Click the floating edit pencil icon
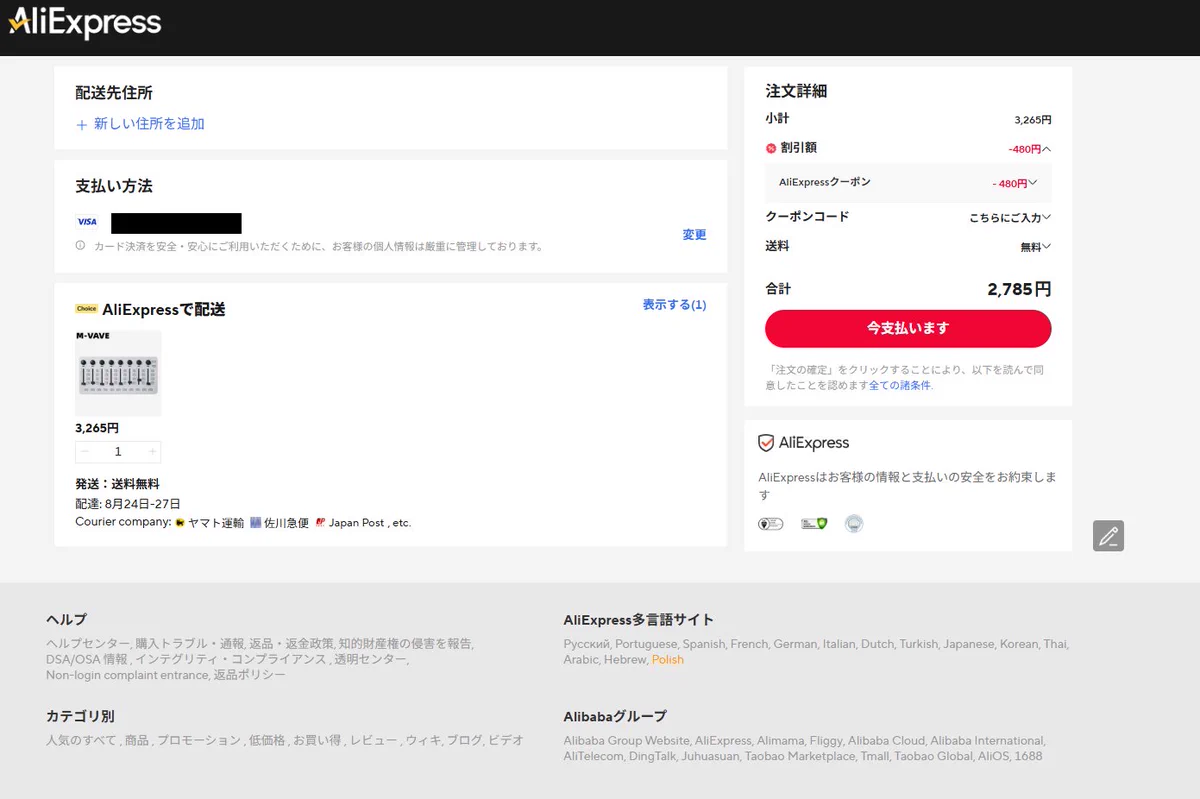Viewport: 1200px width, 799px height. [1108, 536]
